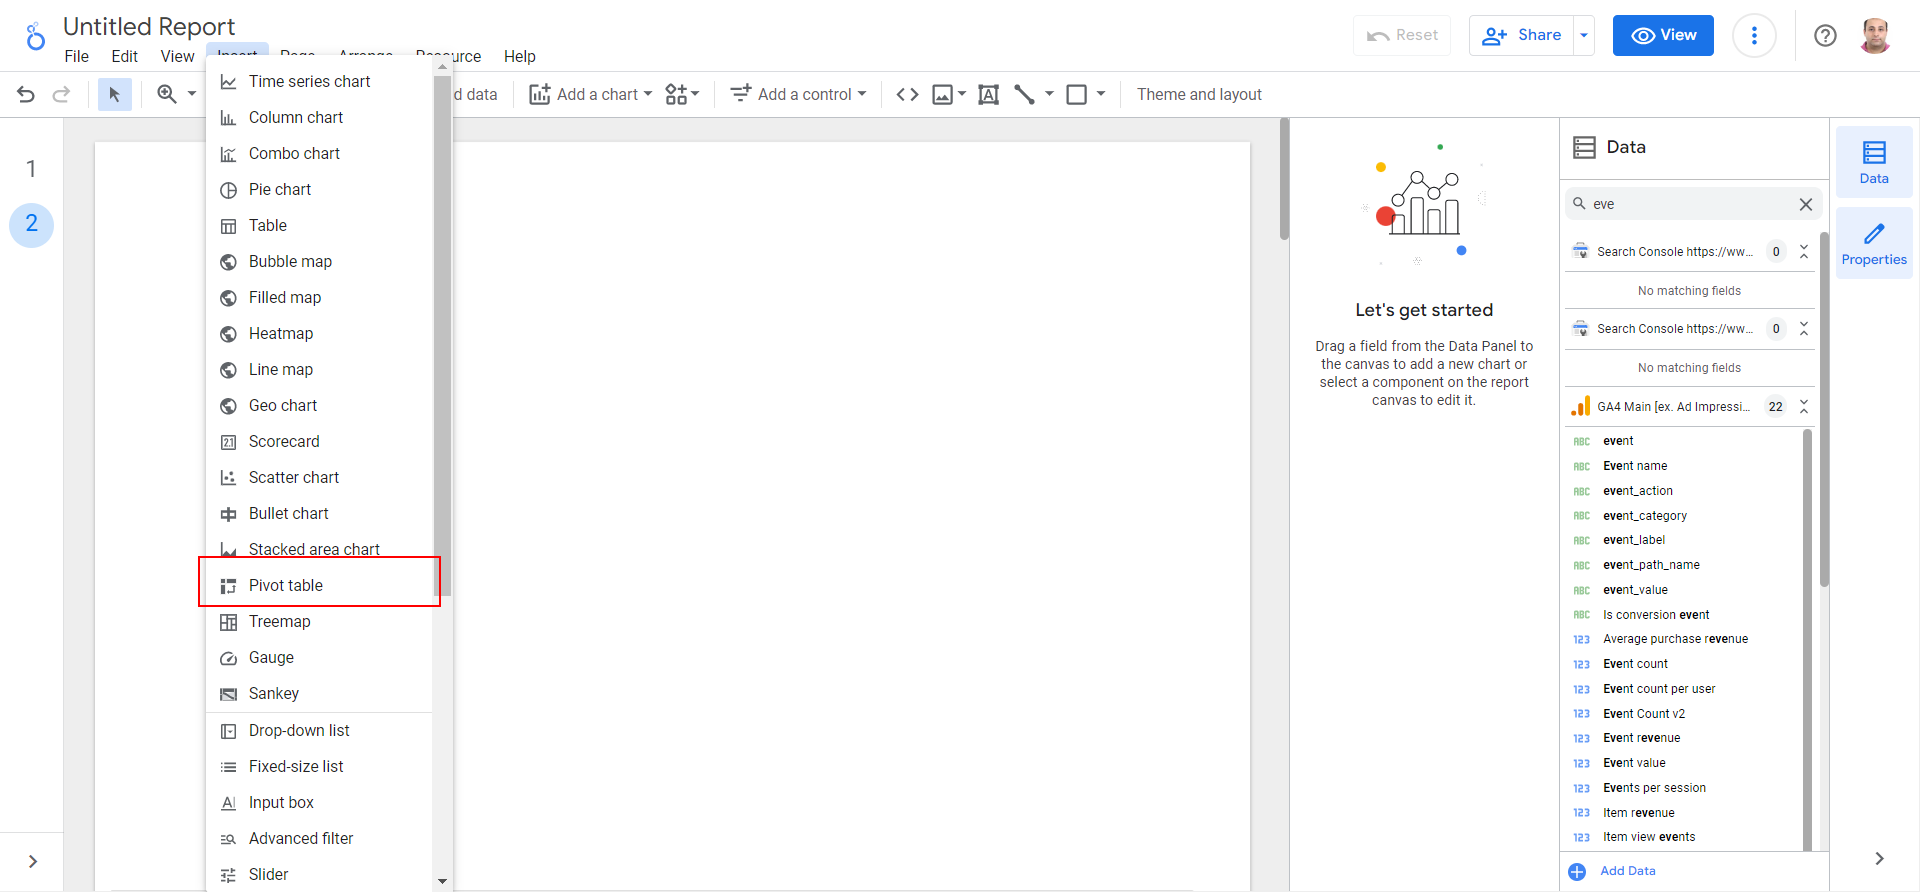Clear the field search with X icon
This screenshot has height=893, width=1921.
click(x=1806, y=204)
